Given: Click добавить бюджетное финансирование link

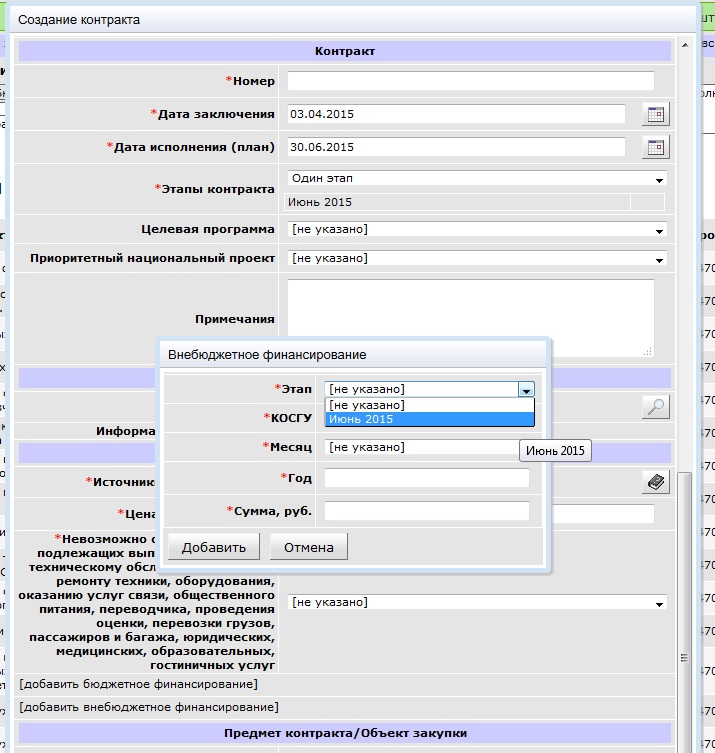Looking at the screenshot, I should click(x=138, y=684).
